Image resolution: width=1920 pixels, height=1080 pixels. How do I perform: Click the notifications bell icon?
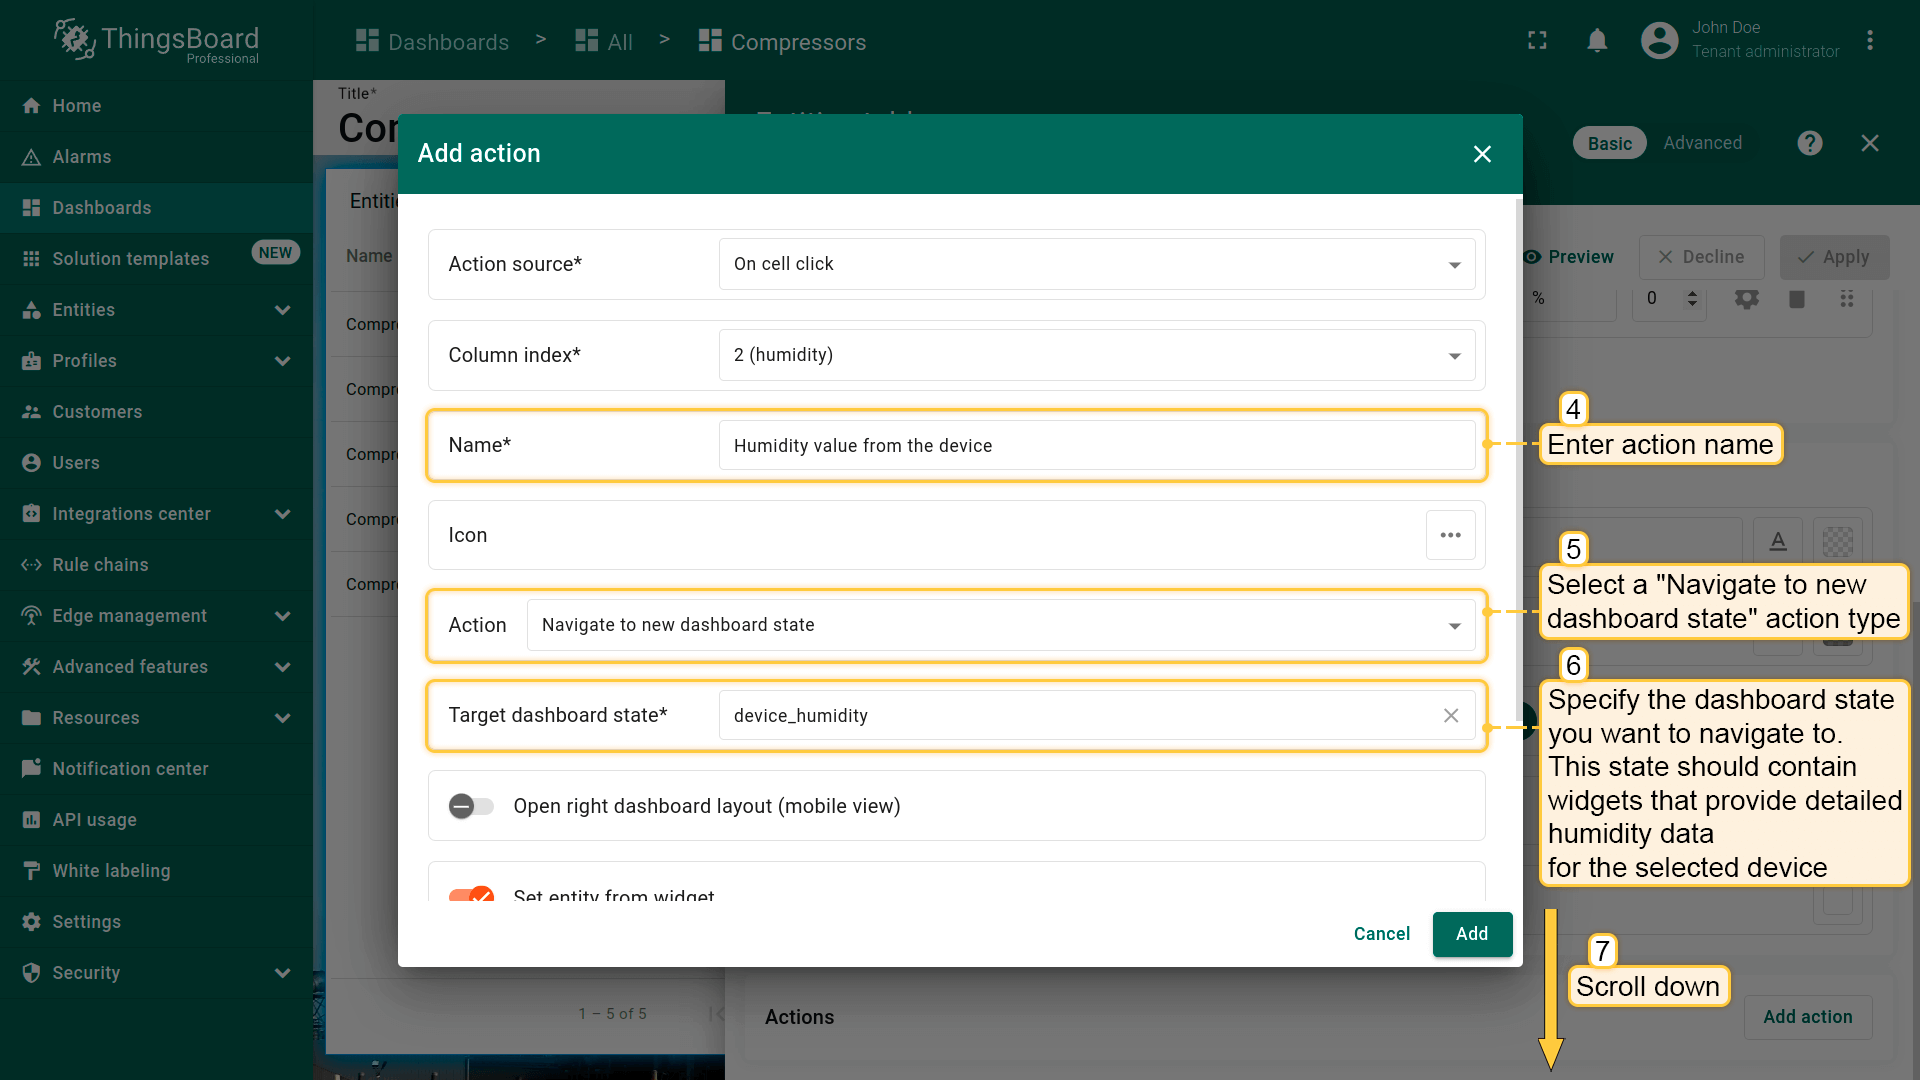tap(1597, 41)
